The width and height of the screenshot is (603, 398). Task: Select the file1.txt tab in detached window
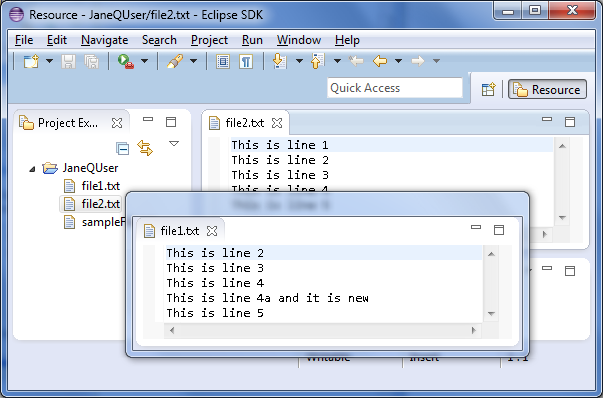[180, 231]
